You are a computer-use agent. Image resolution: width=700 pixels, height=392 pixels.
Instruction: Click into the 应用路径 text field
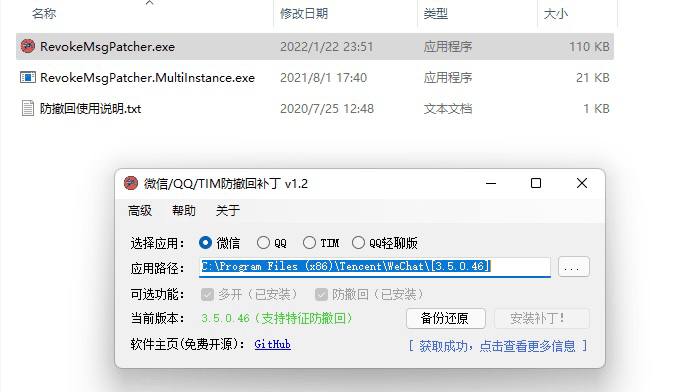click(375, 267)
